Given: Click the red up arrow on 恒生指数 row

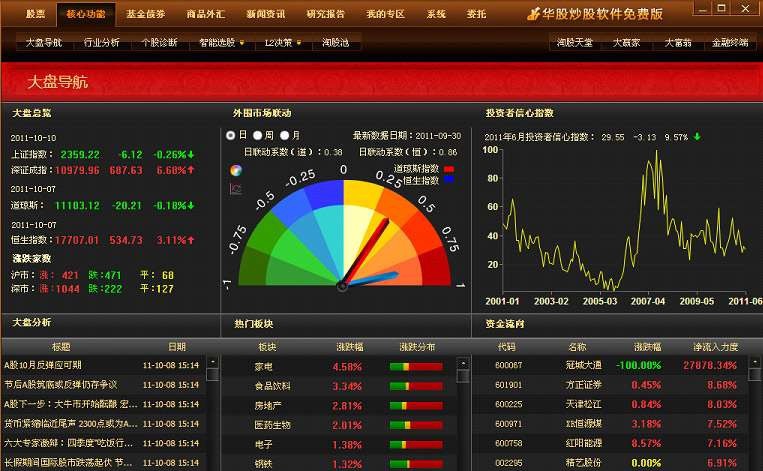Looking at the screenshot, I should tap(191, 240).
